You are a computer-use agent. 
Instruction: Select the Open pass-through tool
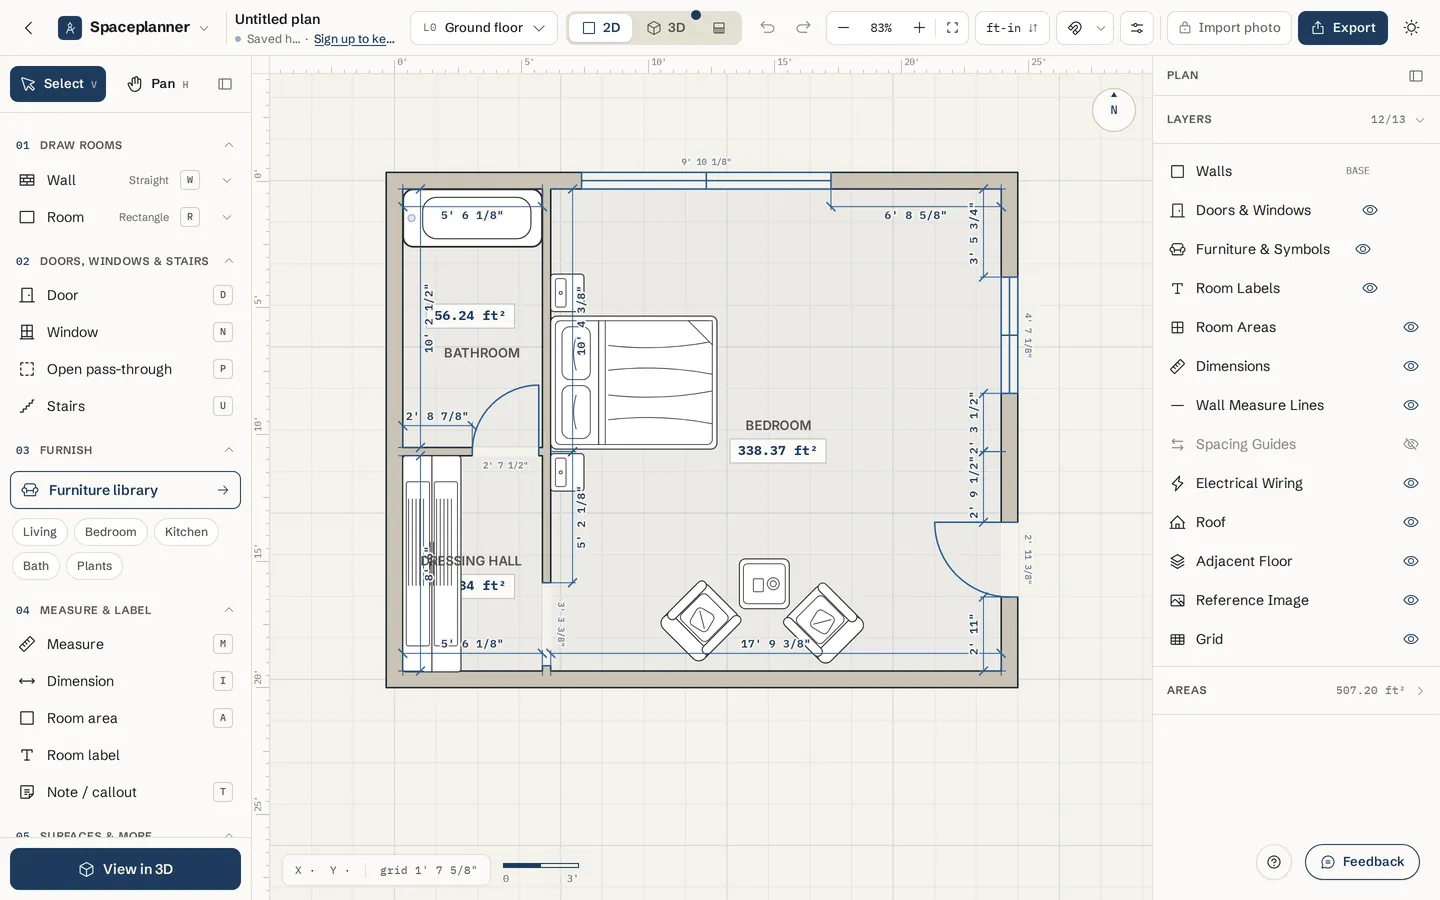coord(125,369)
